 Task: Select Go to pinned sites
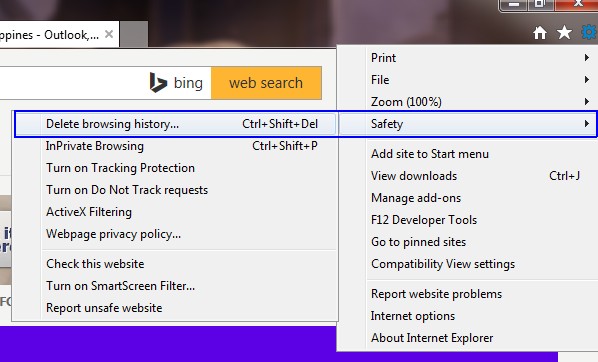pos(468,242)
